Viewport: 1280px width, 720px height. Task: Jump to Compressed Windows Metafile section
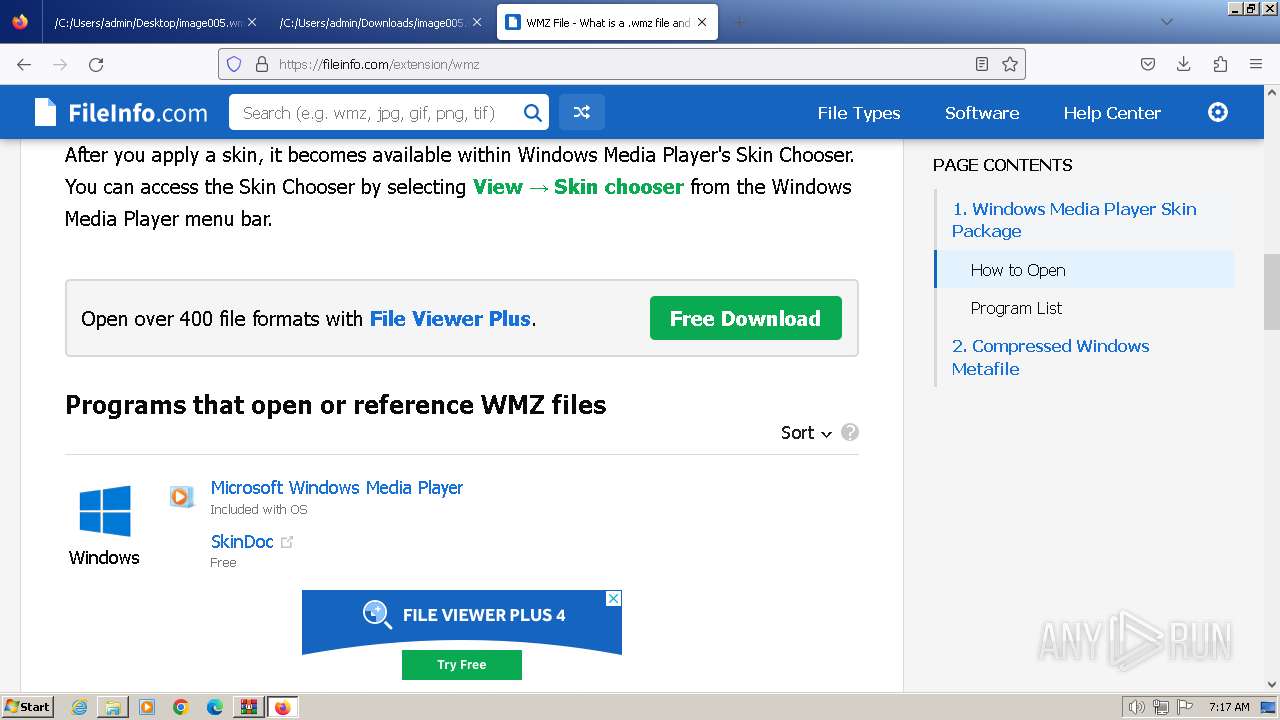tap(1050, 357)
